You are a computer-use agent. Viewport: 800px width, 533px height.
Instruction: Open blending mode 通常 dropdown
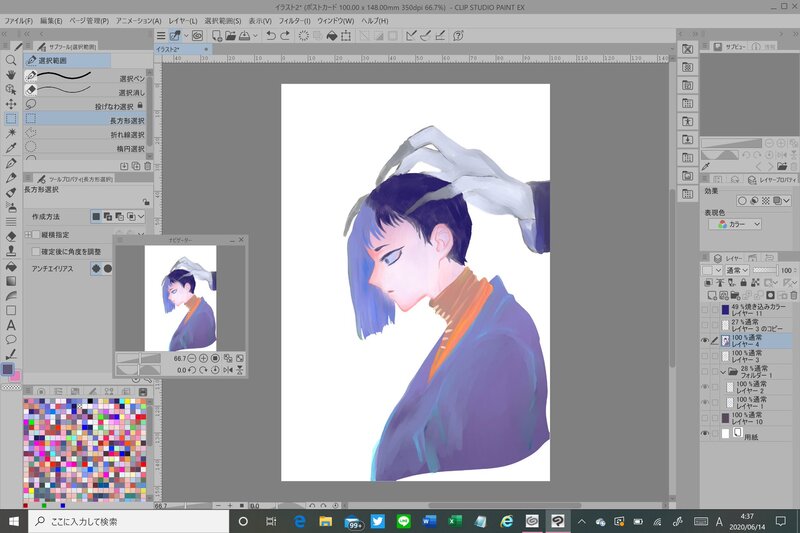pyautogui.click(x=737, y=270)
